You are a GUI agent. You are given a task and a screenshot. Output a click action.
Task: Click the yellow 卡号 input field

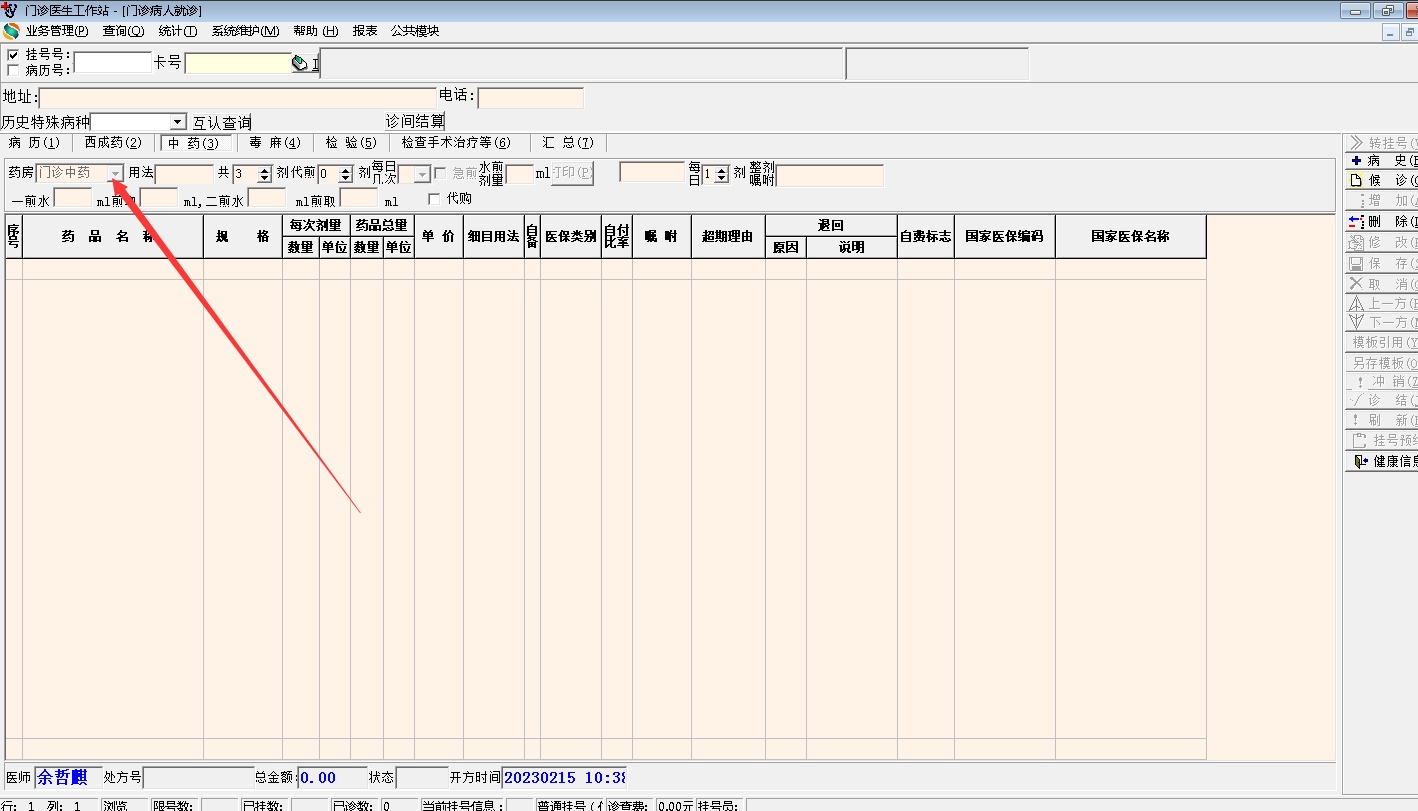238,63
